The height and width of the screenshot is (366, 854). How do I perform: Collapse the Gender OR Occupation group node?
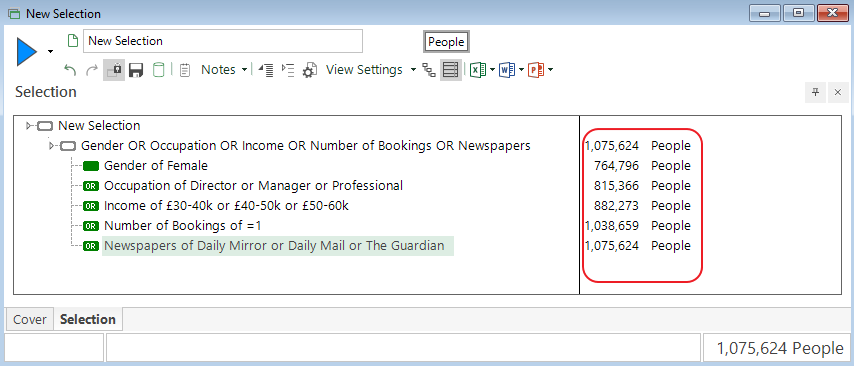click(52, 146)
